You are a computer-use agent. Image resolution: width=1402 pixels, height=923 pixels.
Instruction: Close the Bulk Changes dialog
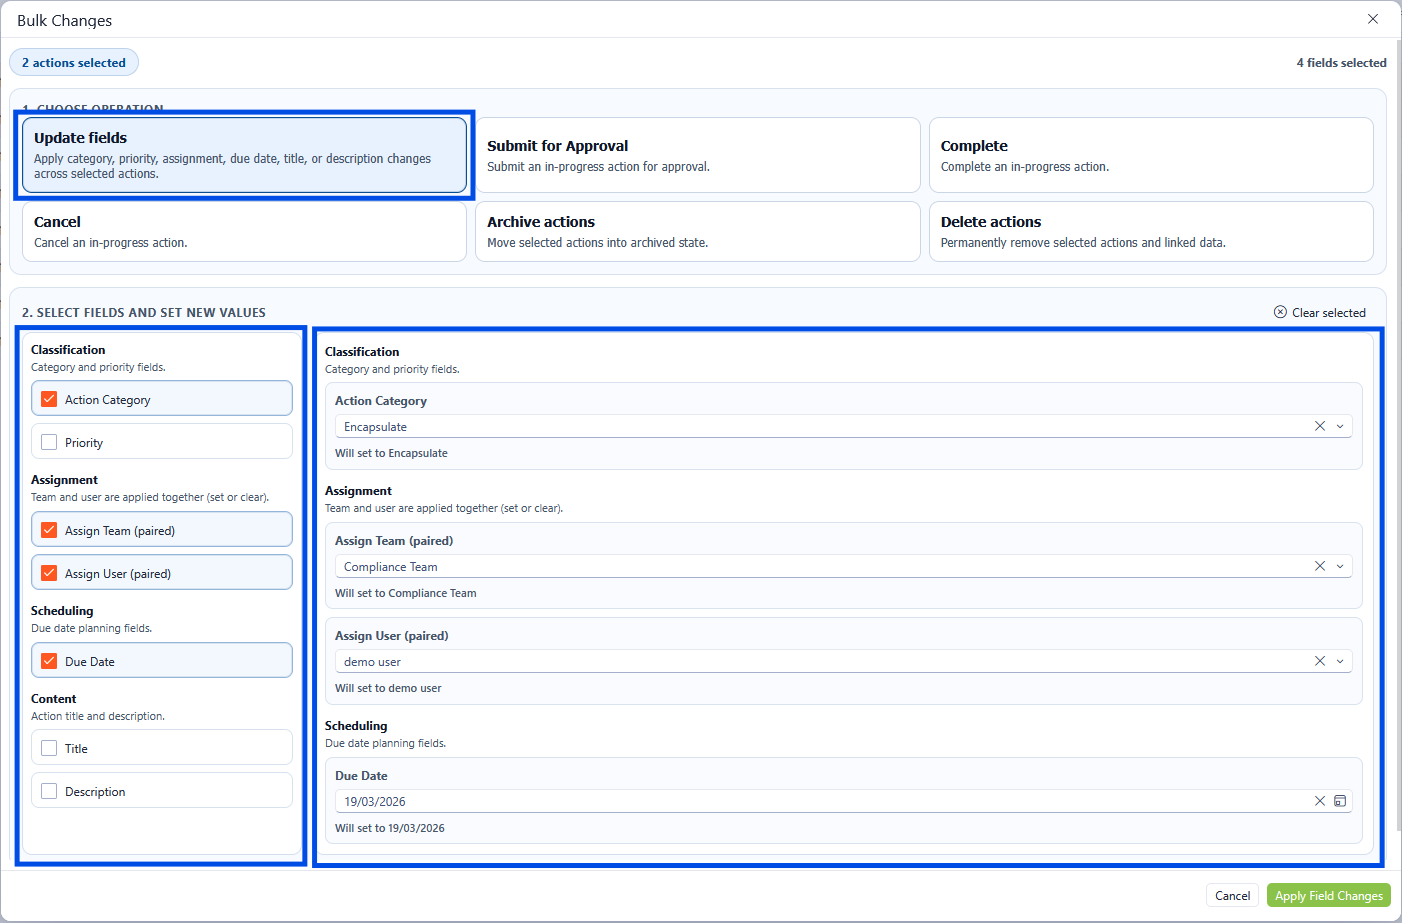click(x=1373, y=19)
